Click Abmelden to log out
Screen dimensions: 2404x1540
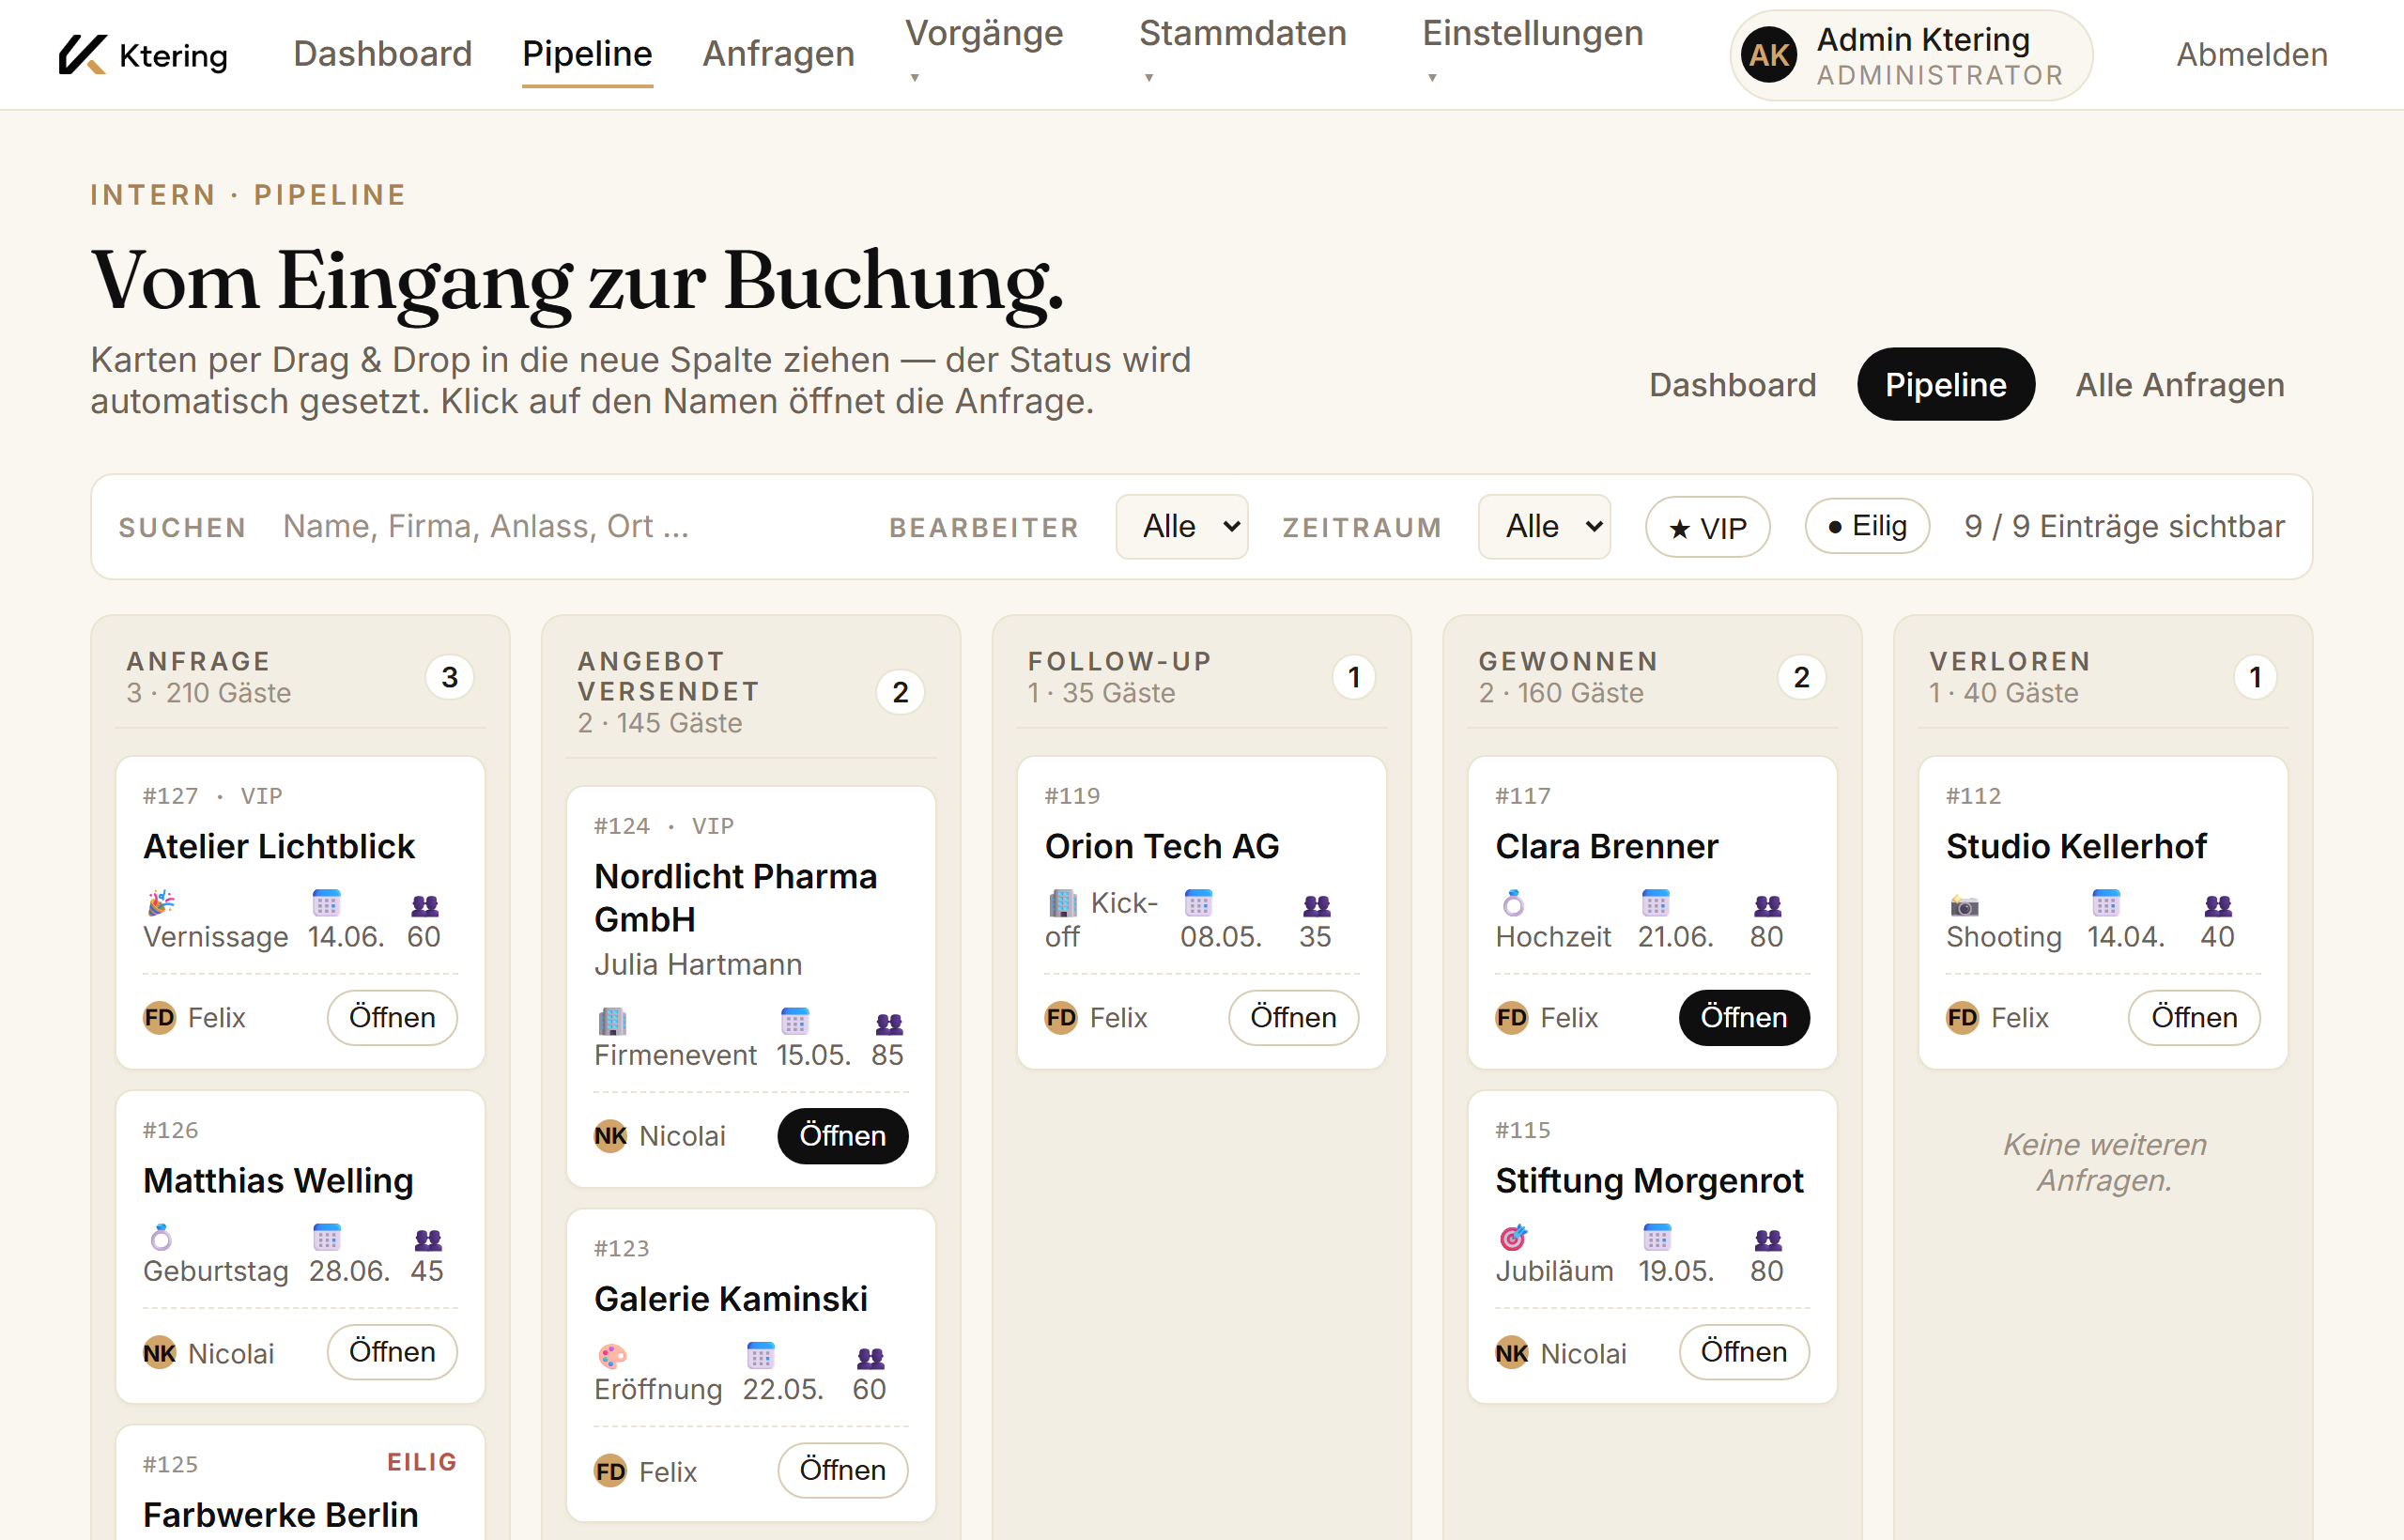(x=2250, y=55)
